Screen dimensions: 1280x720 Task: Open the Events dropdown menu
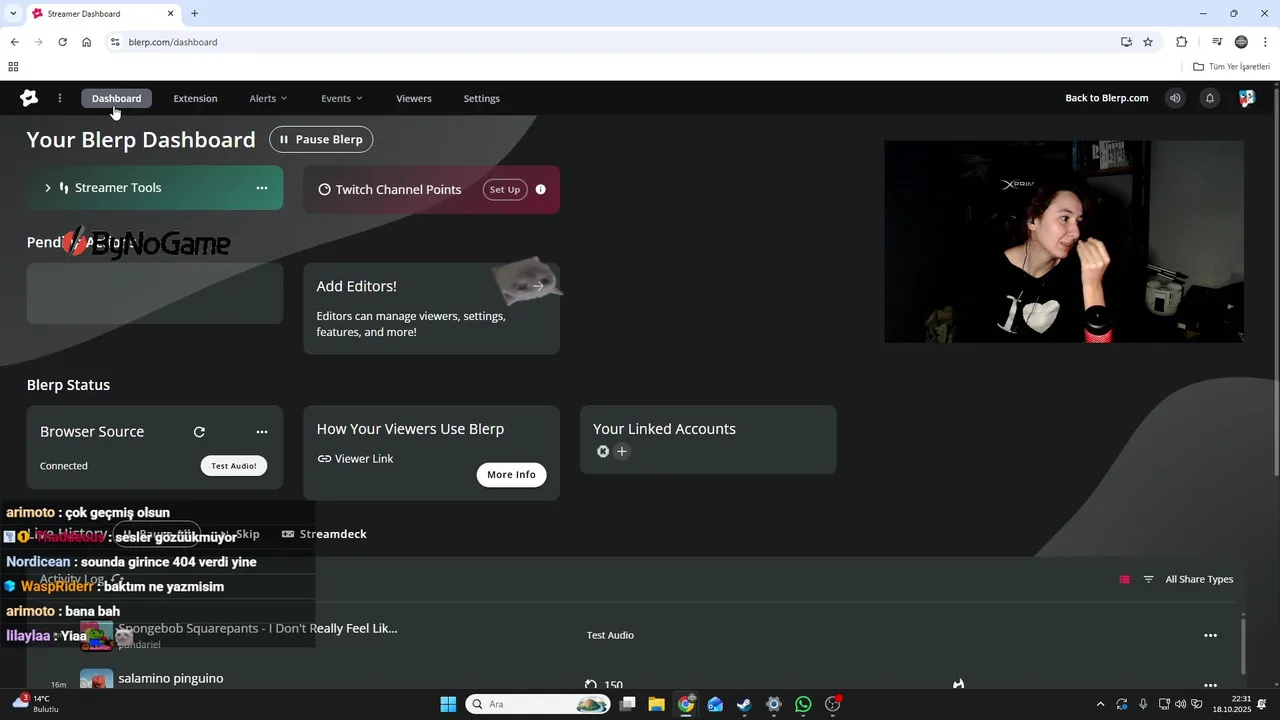click(x=341, y=98)
